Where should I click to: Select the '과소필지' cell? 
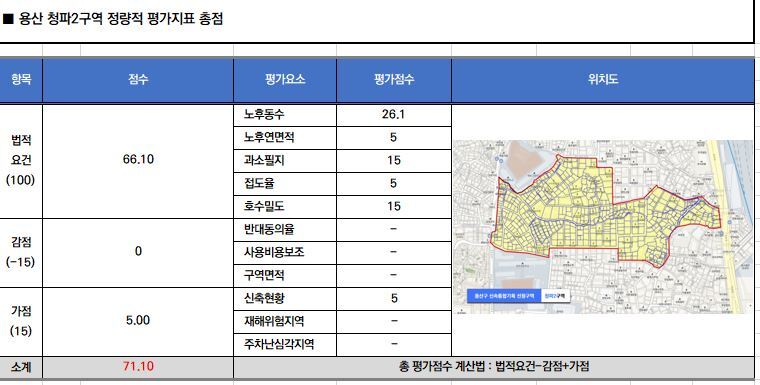point(285,161)
